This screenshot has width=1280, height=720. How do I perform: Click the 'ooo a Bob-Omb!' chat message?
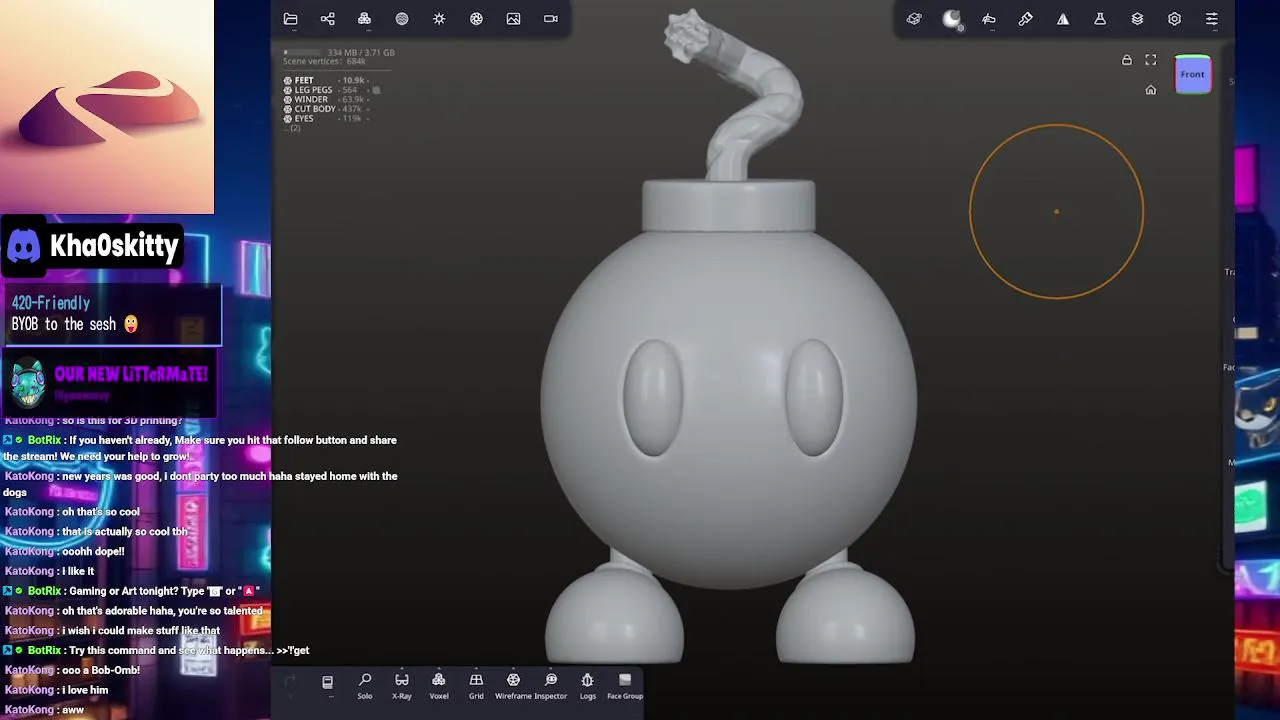coord(72,670)
